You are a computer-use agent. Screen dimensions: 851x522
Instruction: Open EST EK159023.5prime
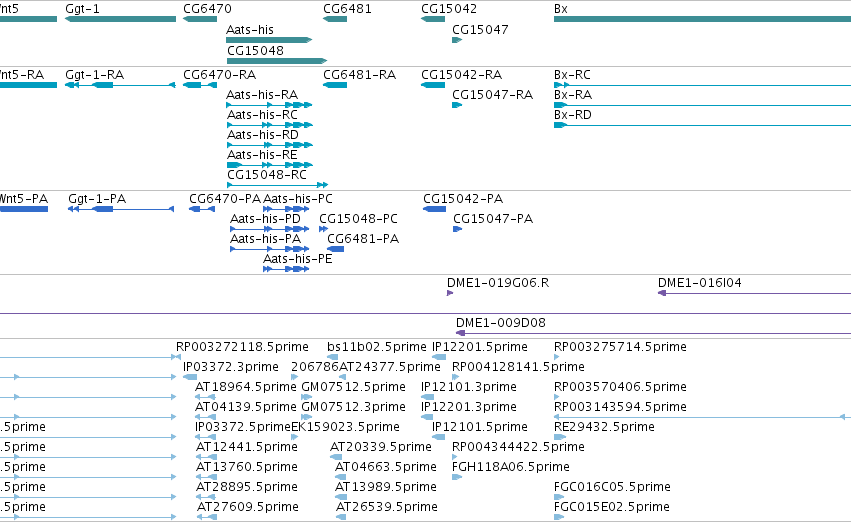[x=346, y=427]
